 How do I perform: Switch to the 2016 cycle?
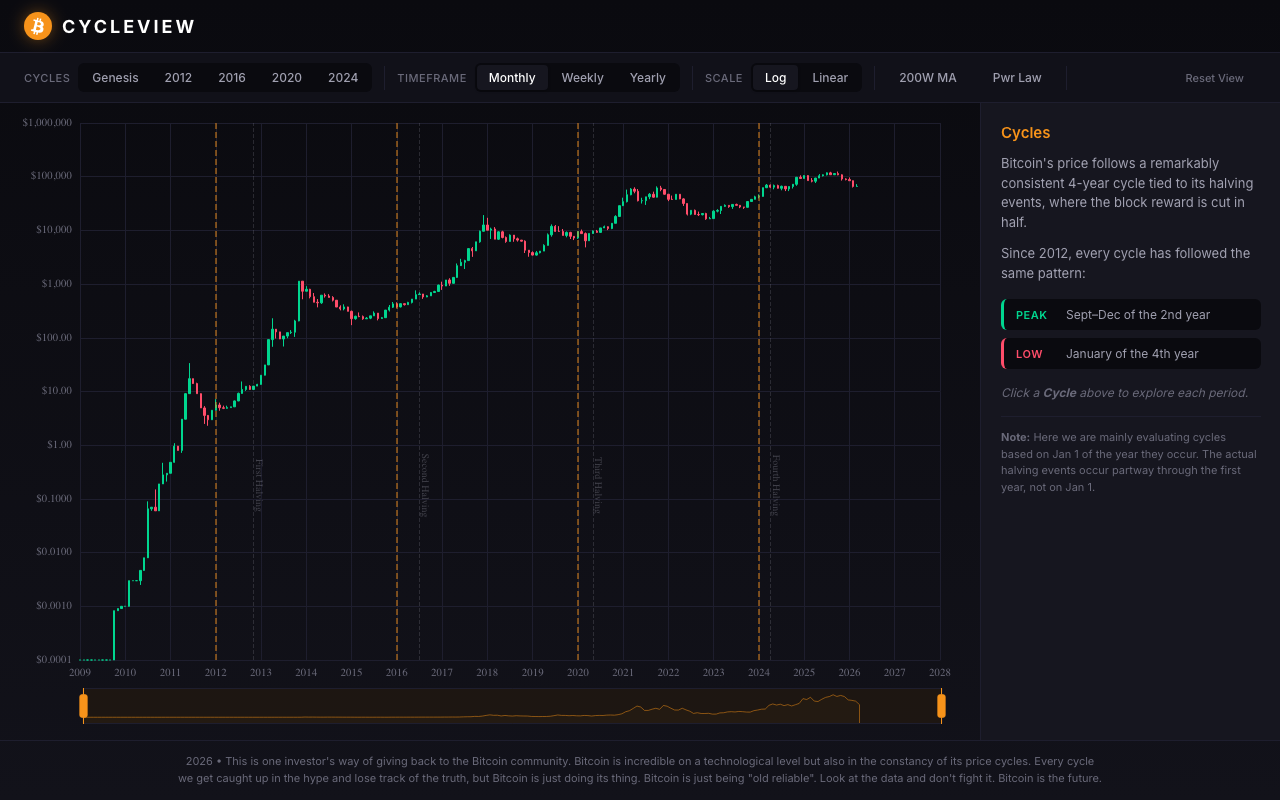tap(232, 78)
